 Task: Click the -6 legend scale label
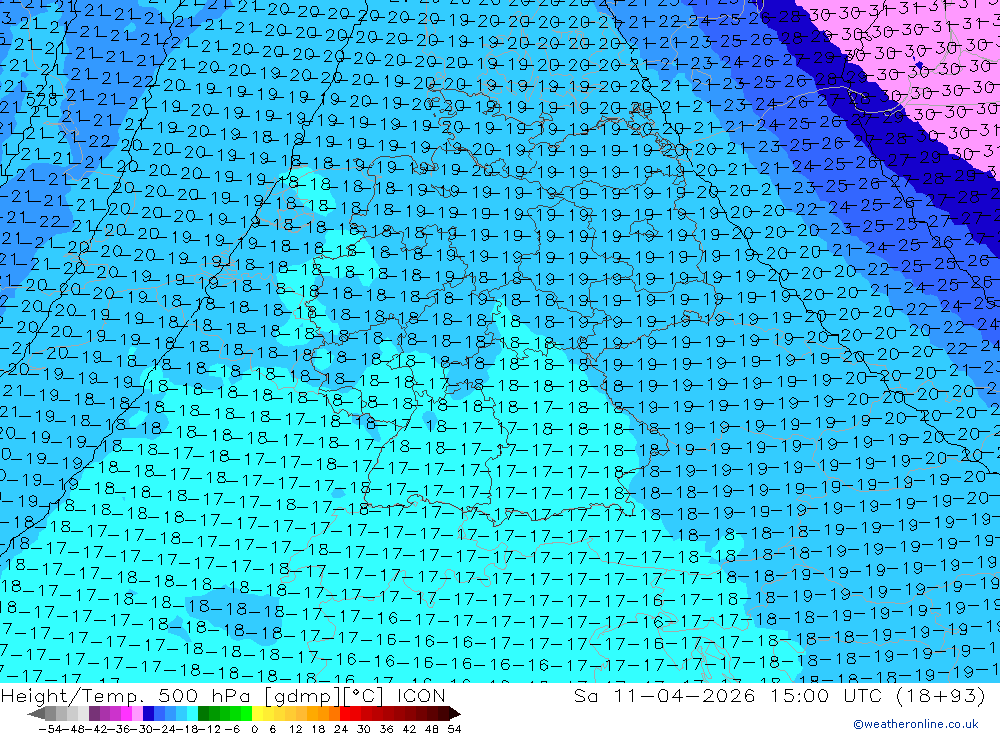(x=233, y=729)
